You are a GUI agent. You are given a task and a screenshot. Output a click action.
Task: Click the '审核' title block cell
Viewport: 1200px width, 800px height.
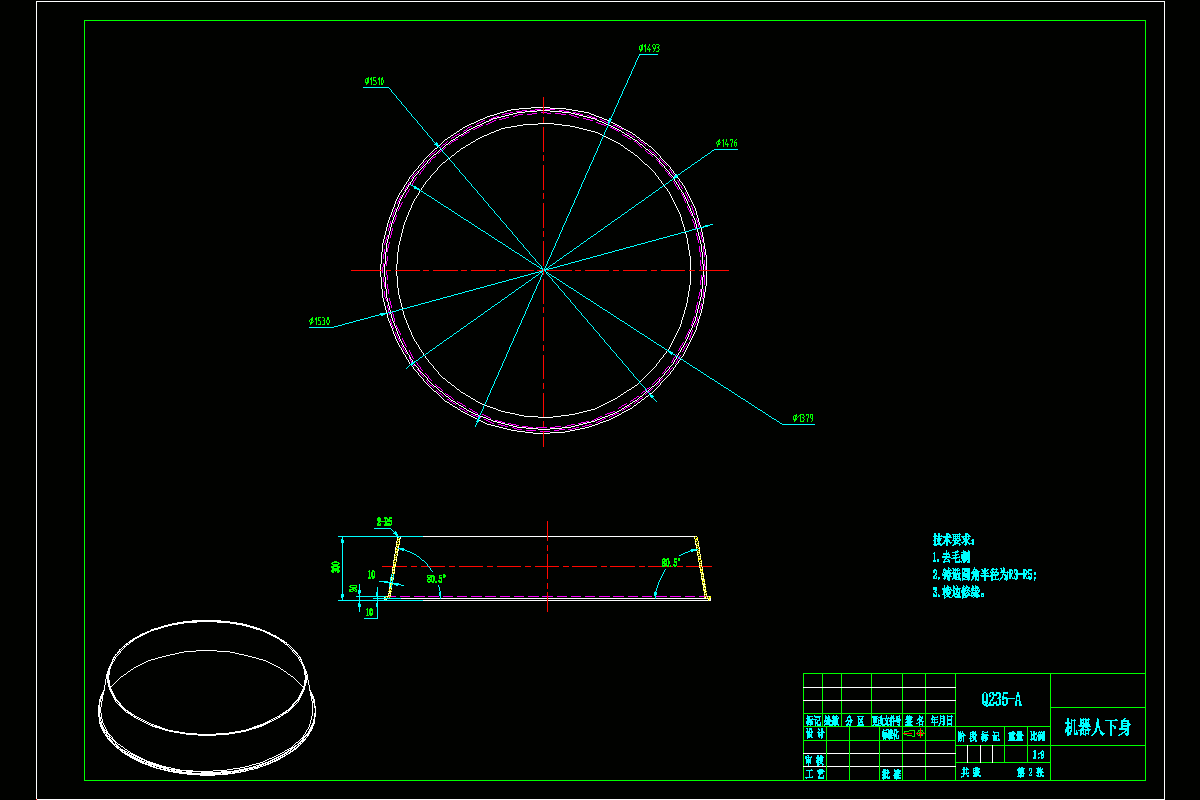tap(815, 760)
